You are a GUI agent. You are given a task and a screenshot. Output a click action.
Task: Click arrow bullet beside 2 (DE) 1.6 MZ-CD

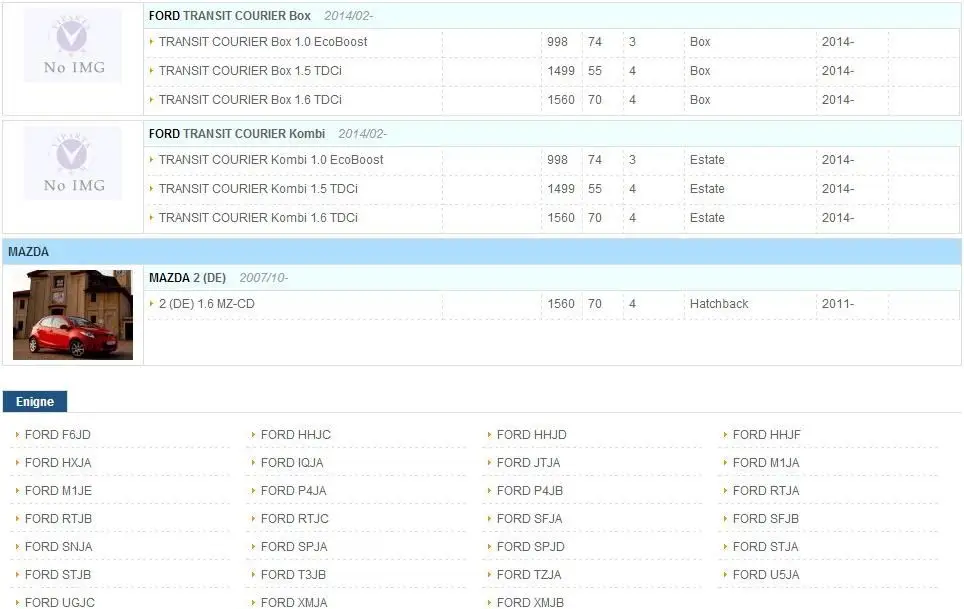tap(151, 304)
